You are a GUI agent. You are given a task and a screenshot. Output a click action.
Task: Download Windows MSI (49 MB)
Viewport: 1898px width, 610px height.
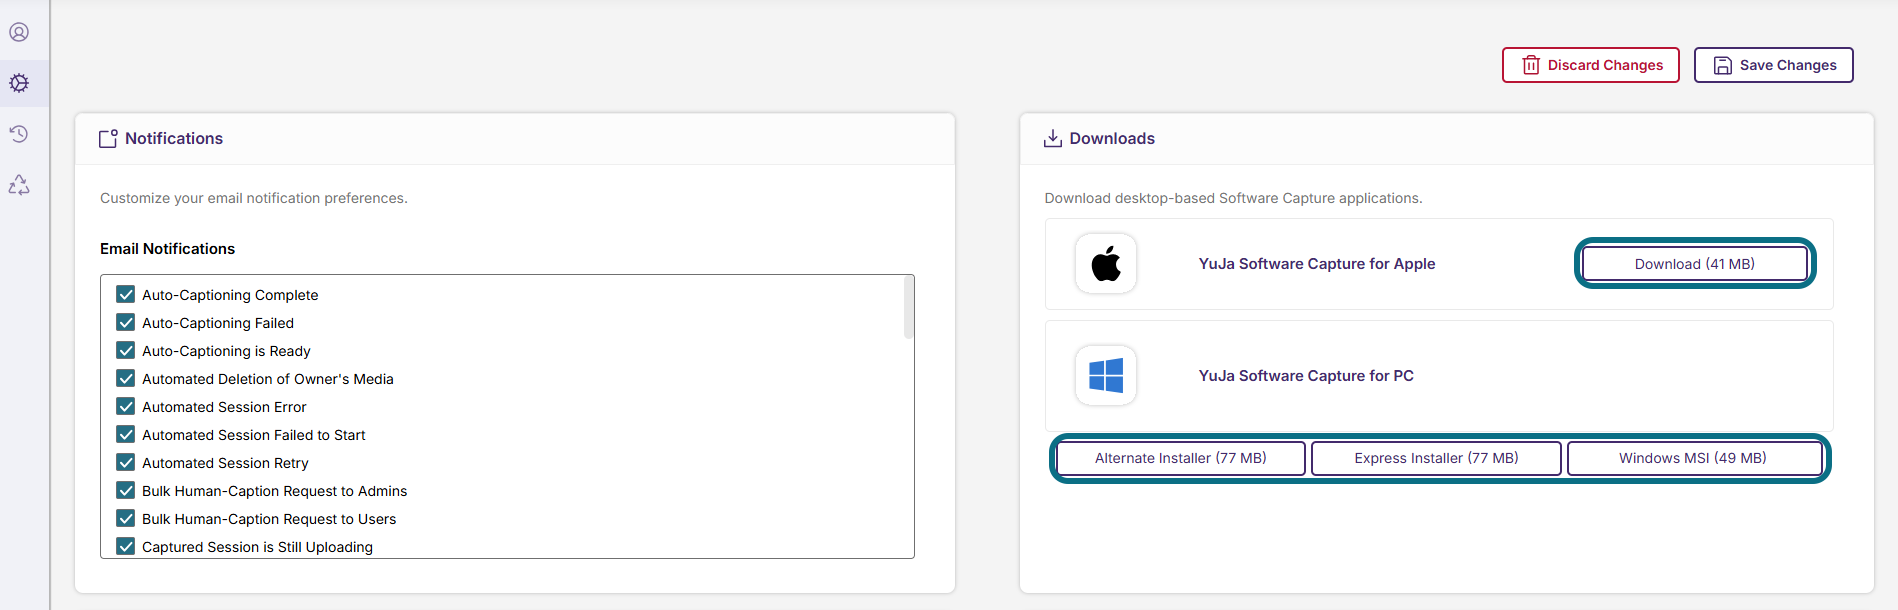click(x=1693, y=458)
